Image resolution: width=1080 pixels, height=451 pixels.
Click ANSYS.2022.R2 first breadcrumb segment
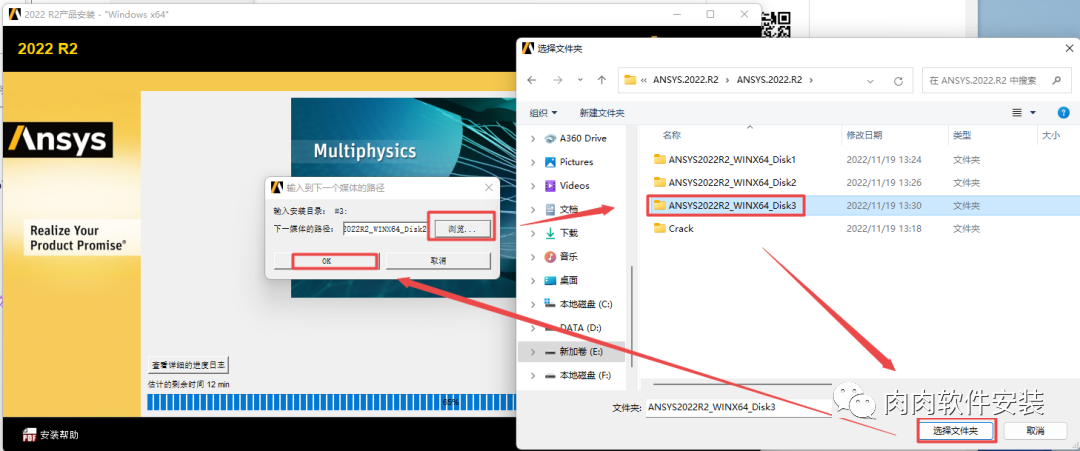(684, 80)
